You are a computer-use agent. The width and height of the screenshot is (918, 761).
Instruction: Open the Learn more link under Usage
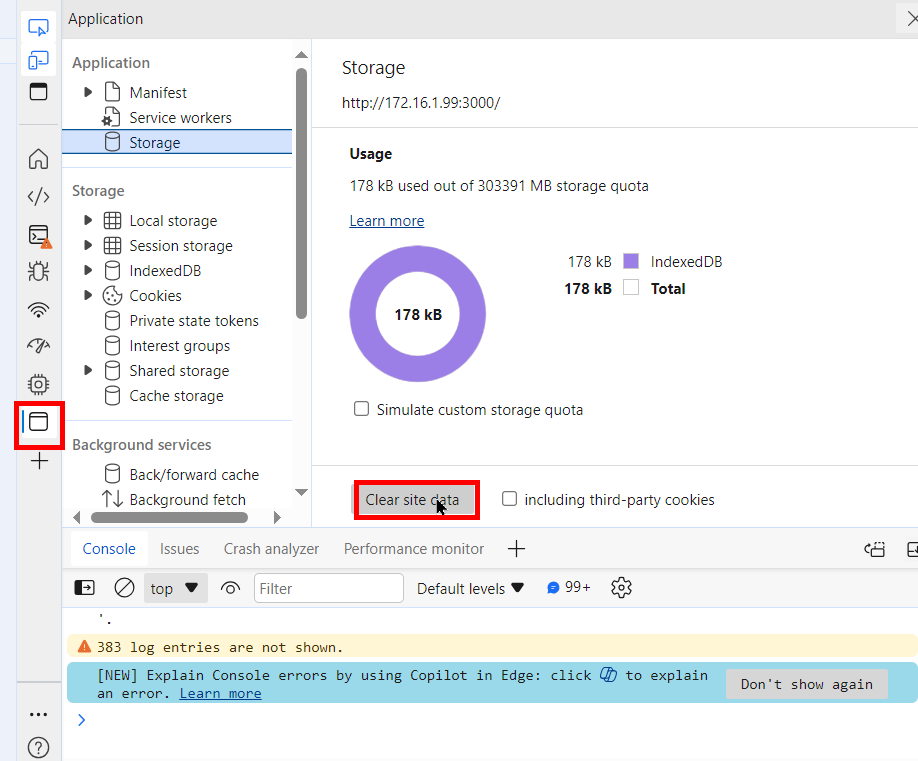pos(386,220)
